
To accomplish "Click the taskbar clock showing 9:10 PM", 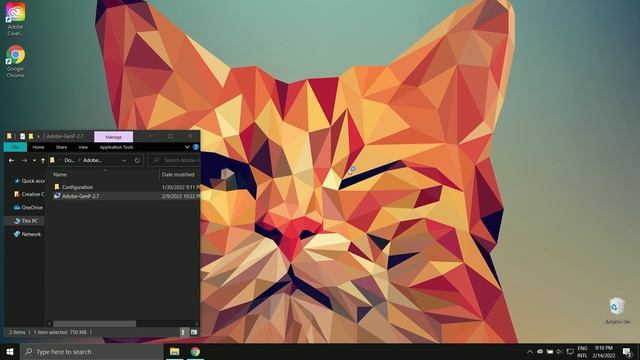I will [x=604, y=351].
